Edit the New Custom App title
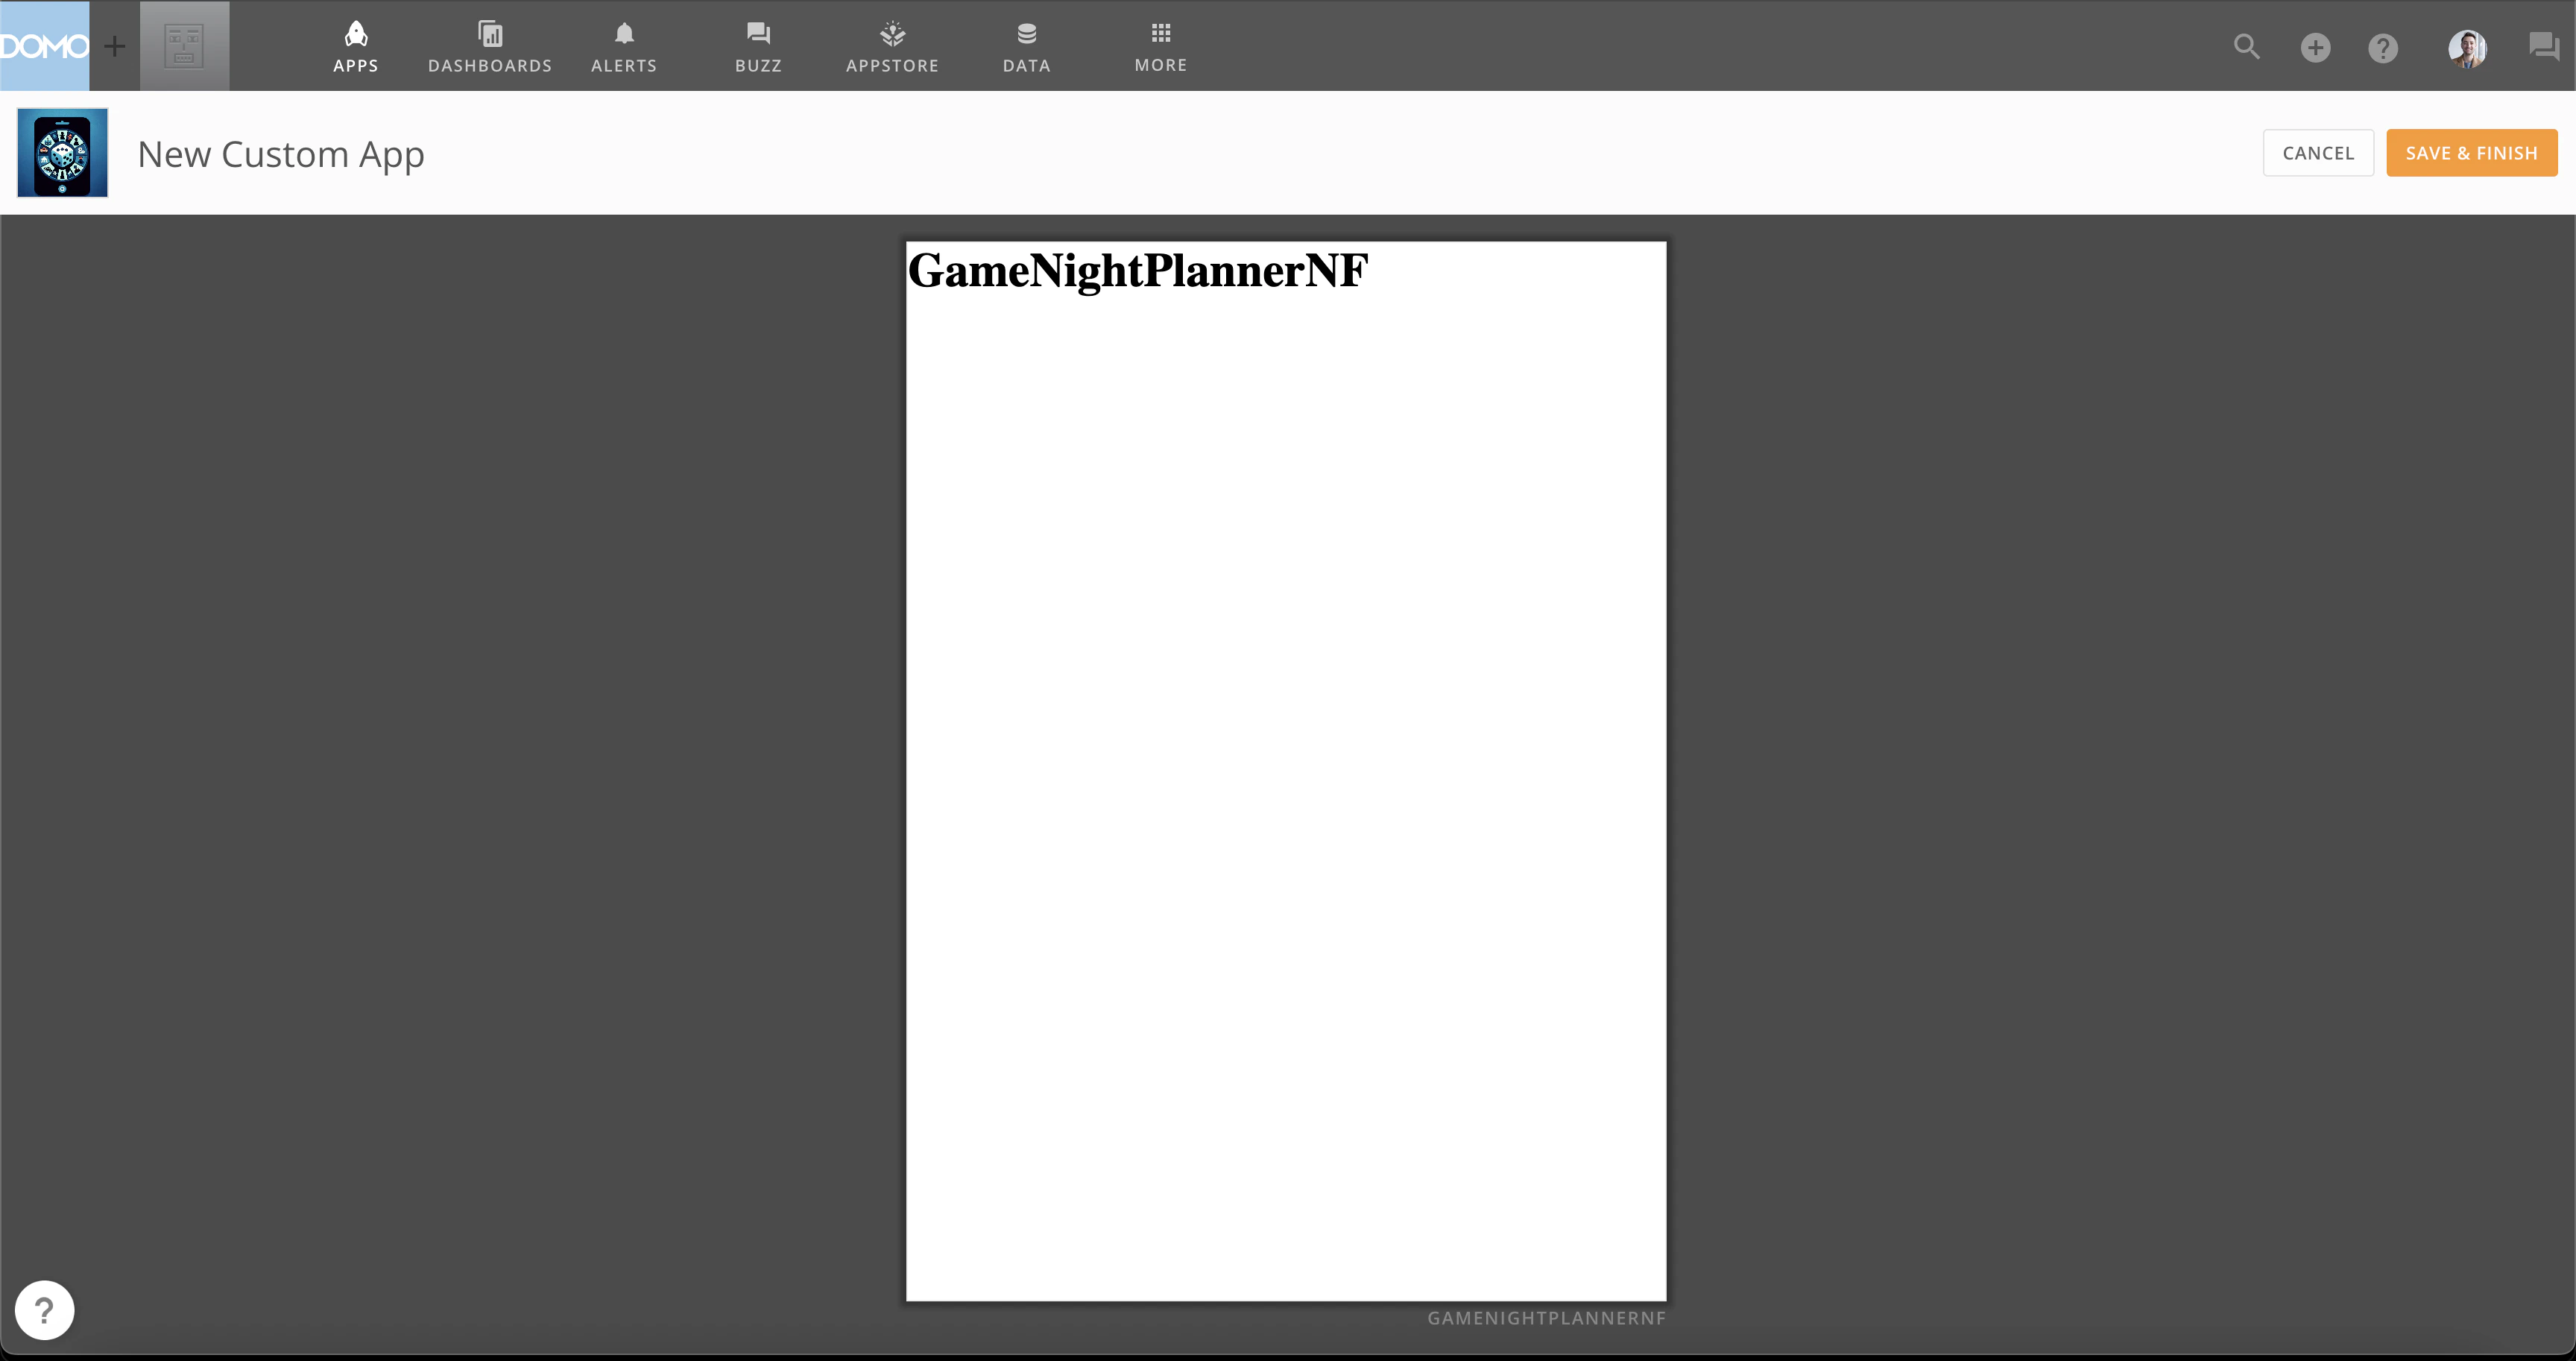Screen dimensions: 2576x1361 281,154
